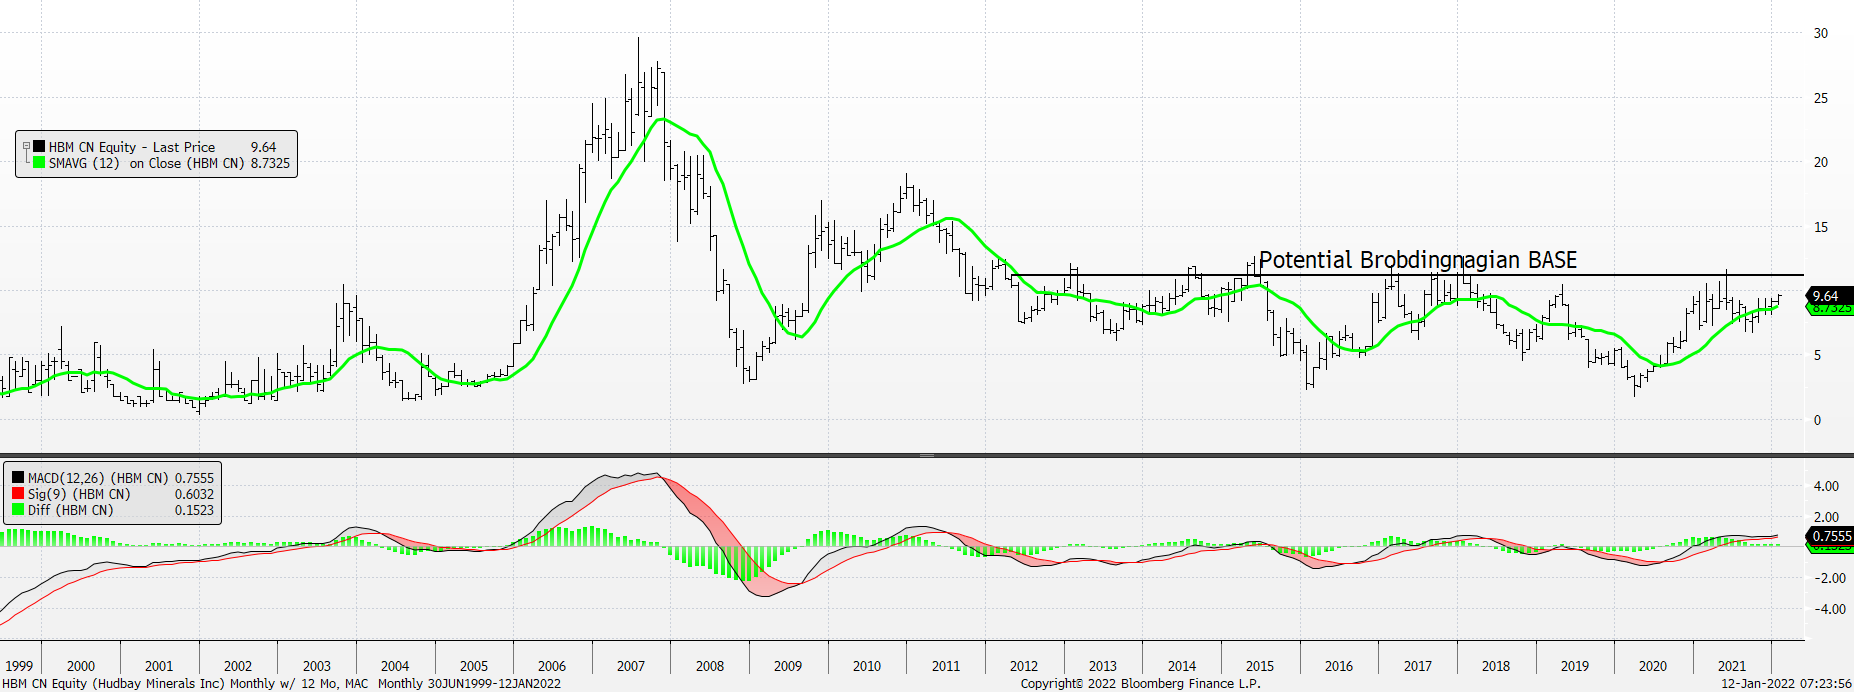The image size is (1854, 692).
Task: Click the 2013 label on the time axis
Action: 1103,666
